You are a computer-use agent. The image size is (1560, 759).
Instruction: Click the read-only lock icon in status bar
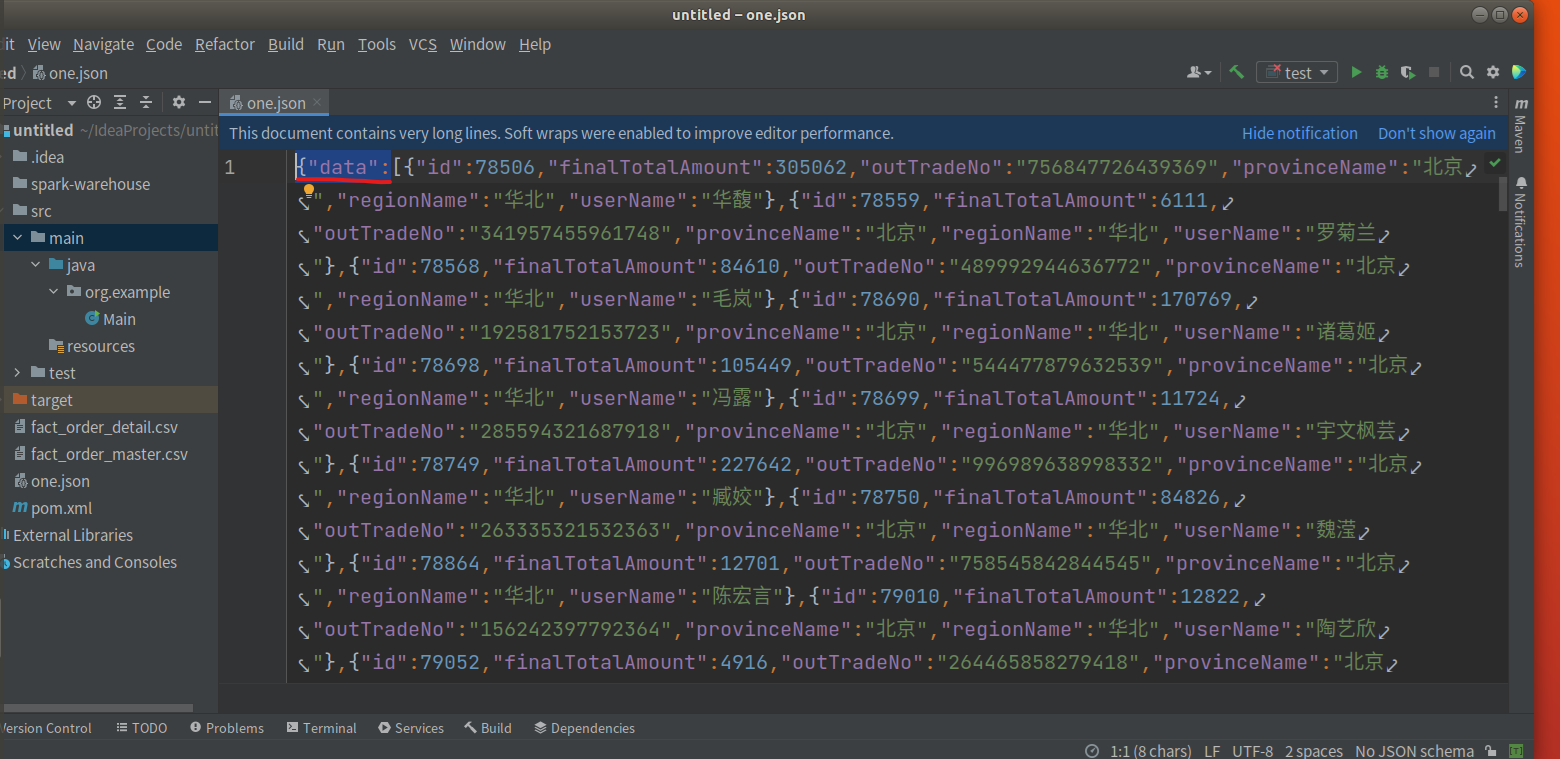click(x=1491, y=751)
